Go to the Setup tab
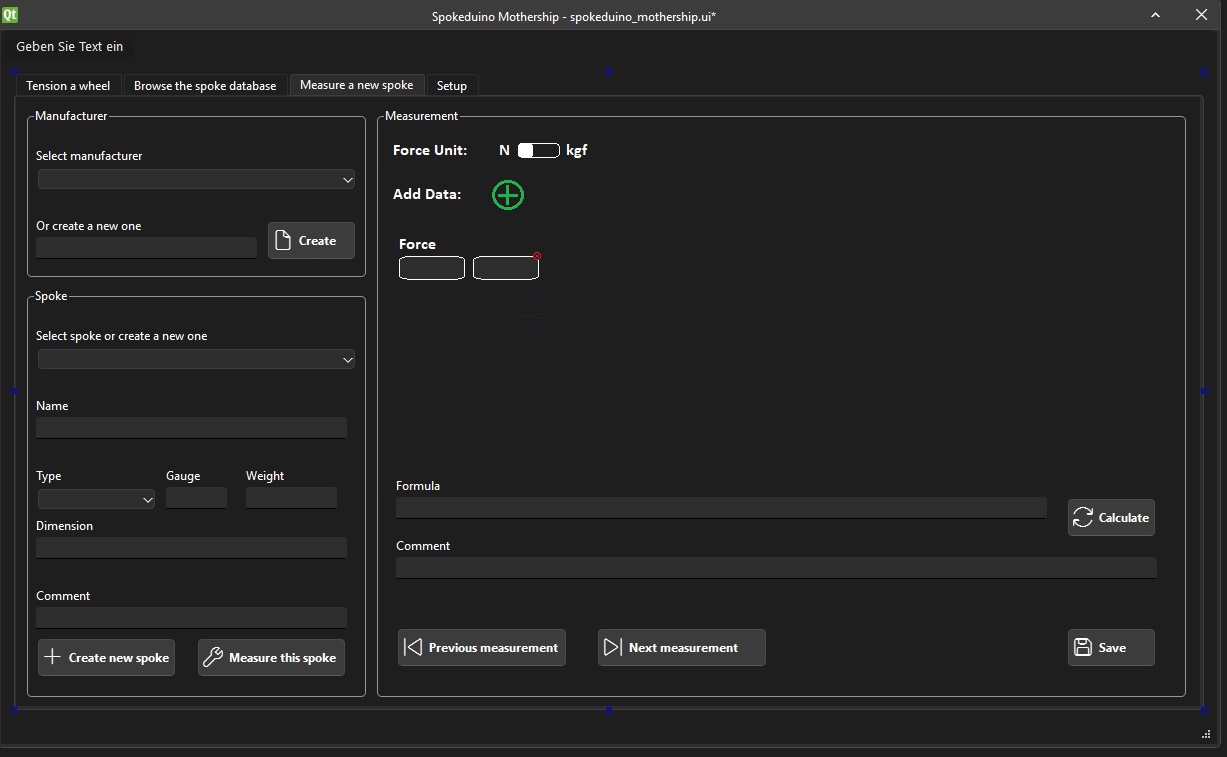 [x=452, y=86]
